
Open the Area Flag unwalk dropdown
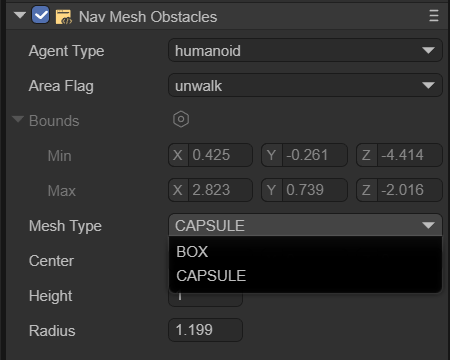click(x=305, y=85)
